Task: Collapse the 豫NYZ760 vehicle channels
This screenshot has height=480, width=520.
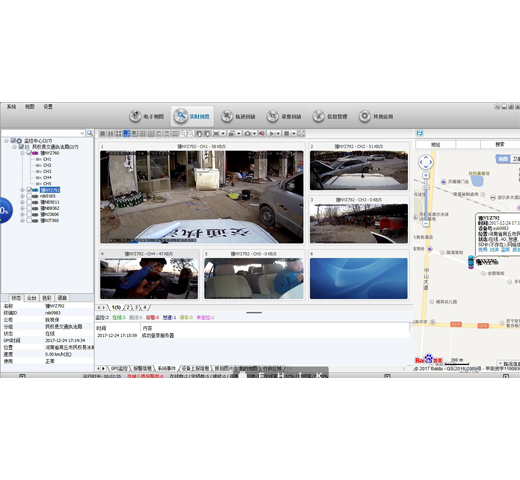Action: click(22, 153)
